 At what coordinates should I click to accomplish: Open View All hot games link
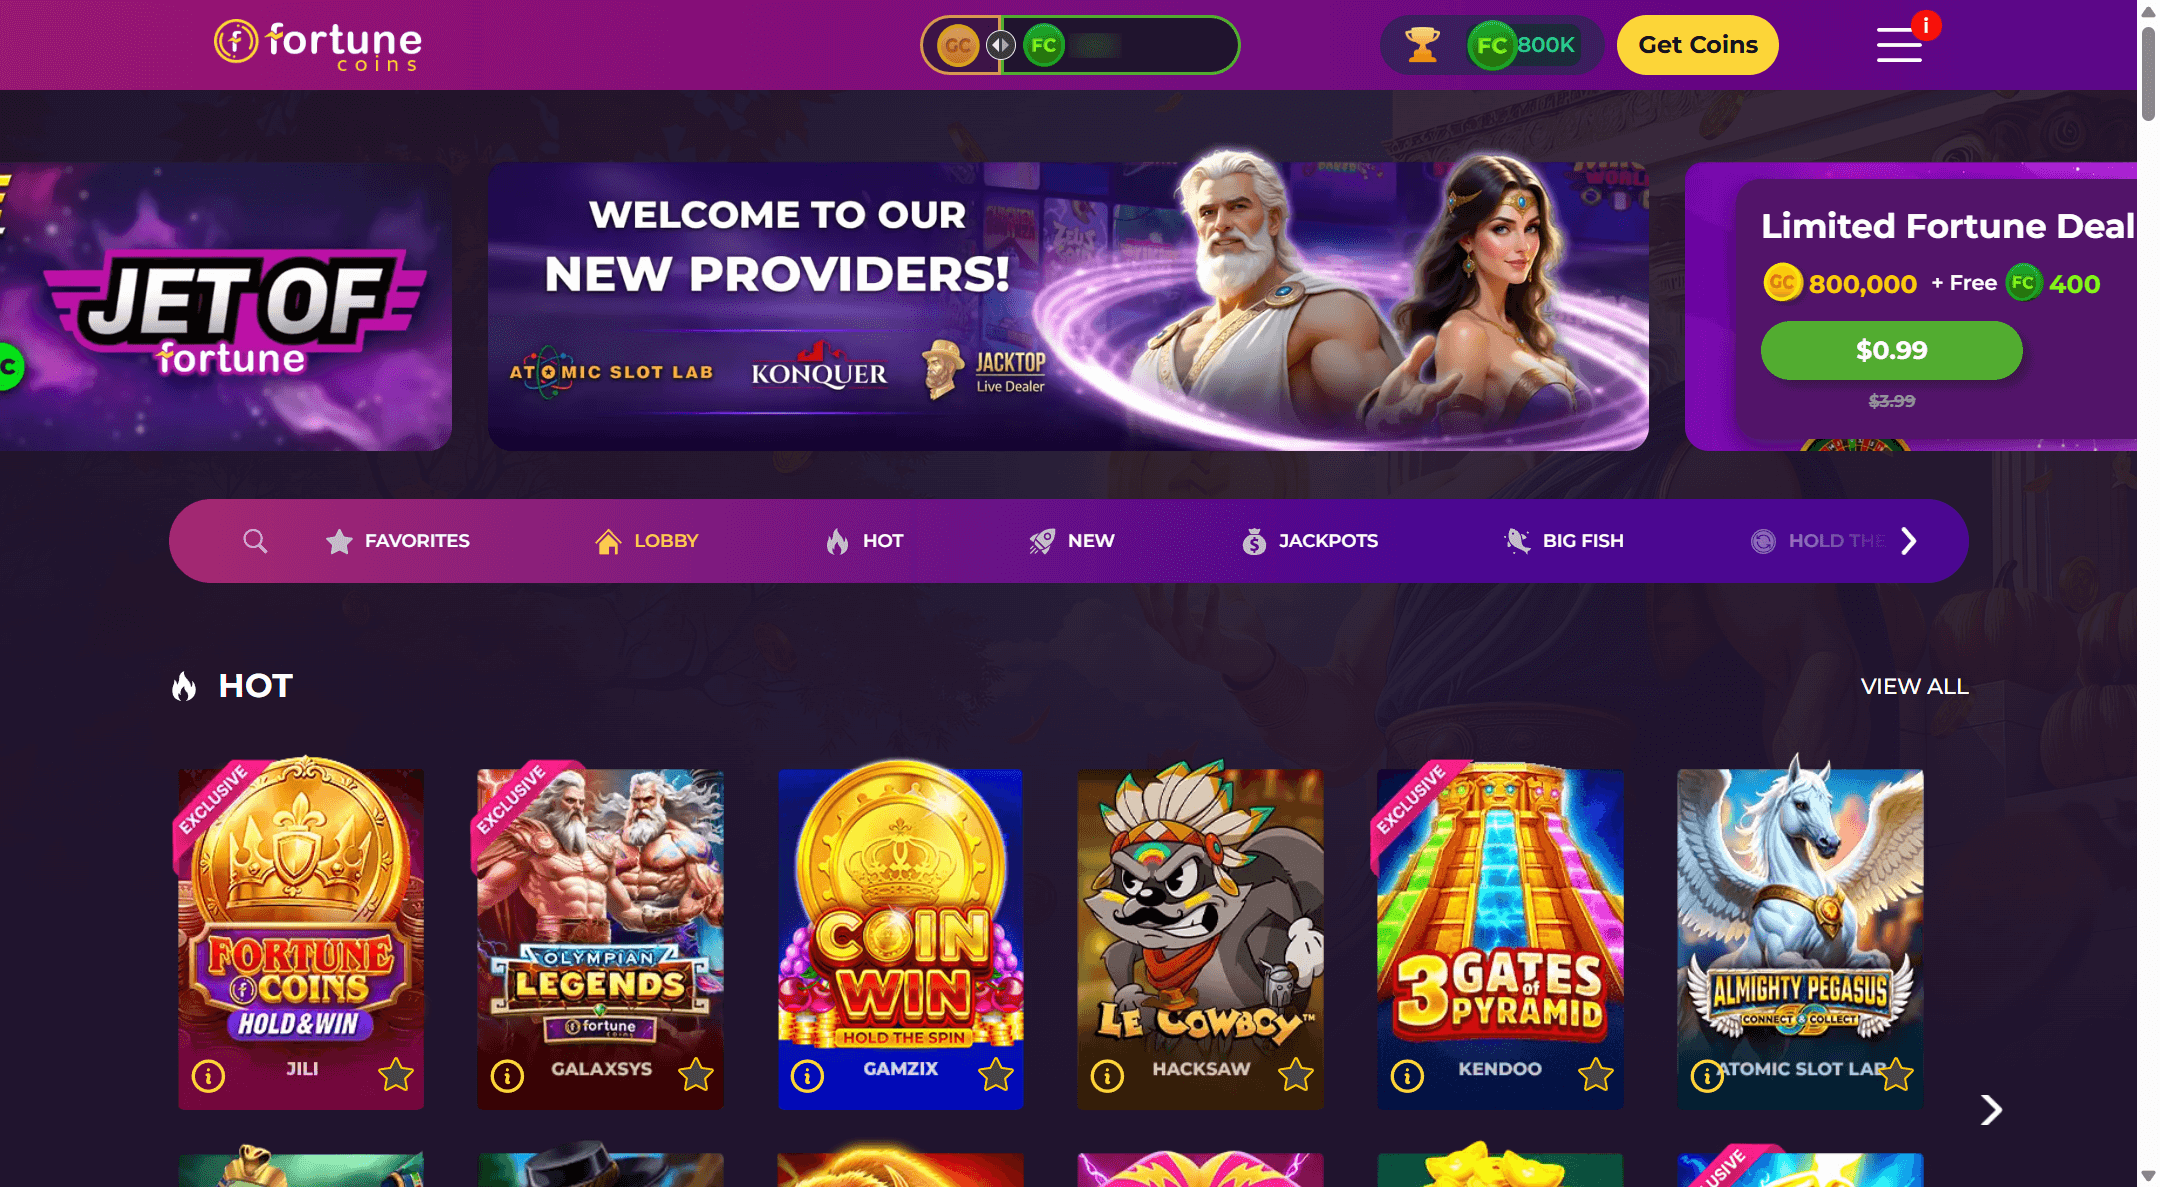point(1914,686)
